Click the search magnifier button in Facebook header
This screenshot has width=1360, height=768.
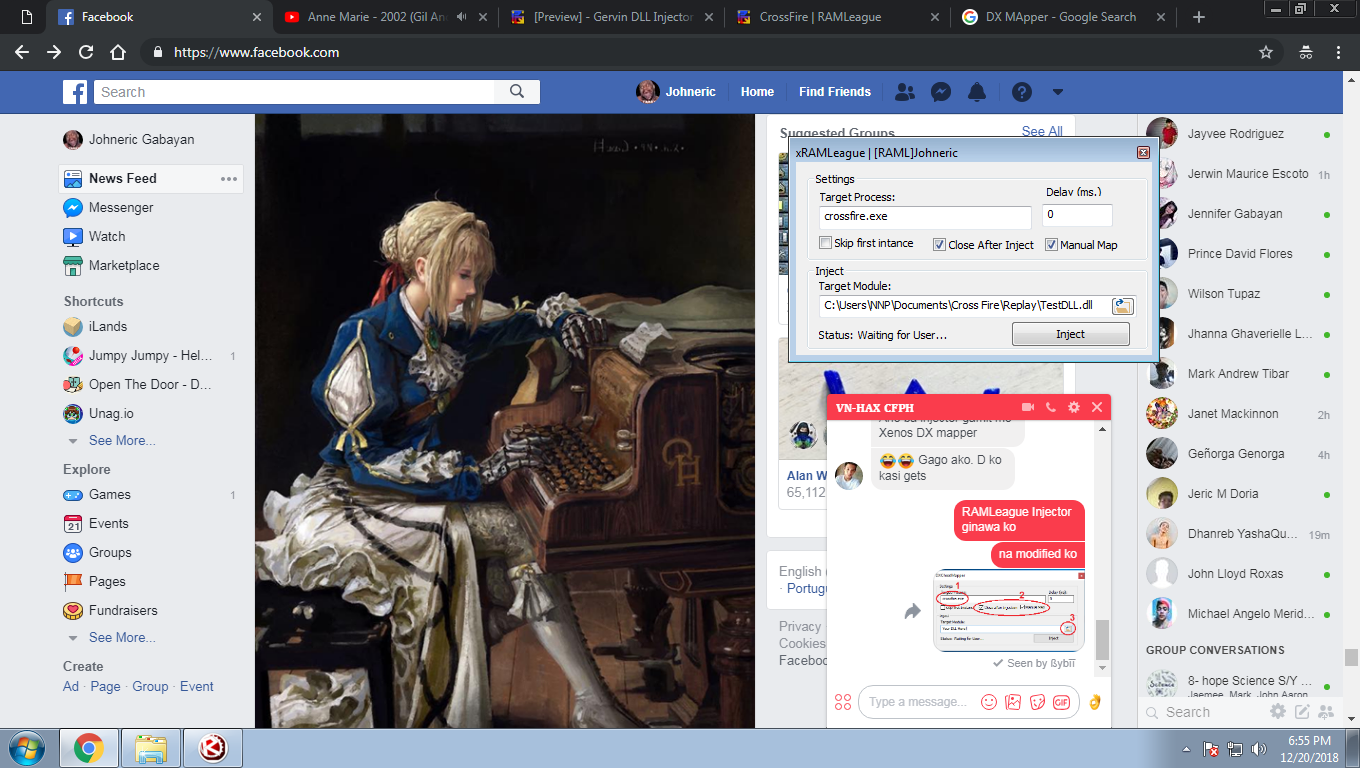pyautogui.click(x=517, y=92)
